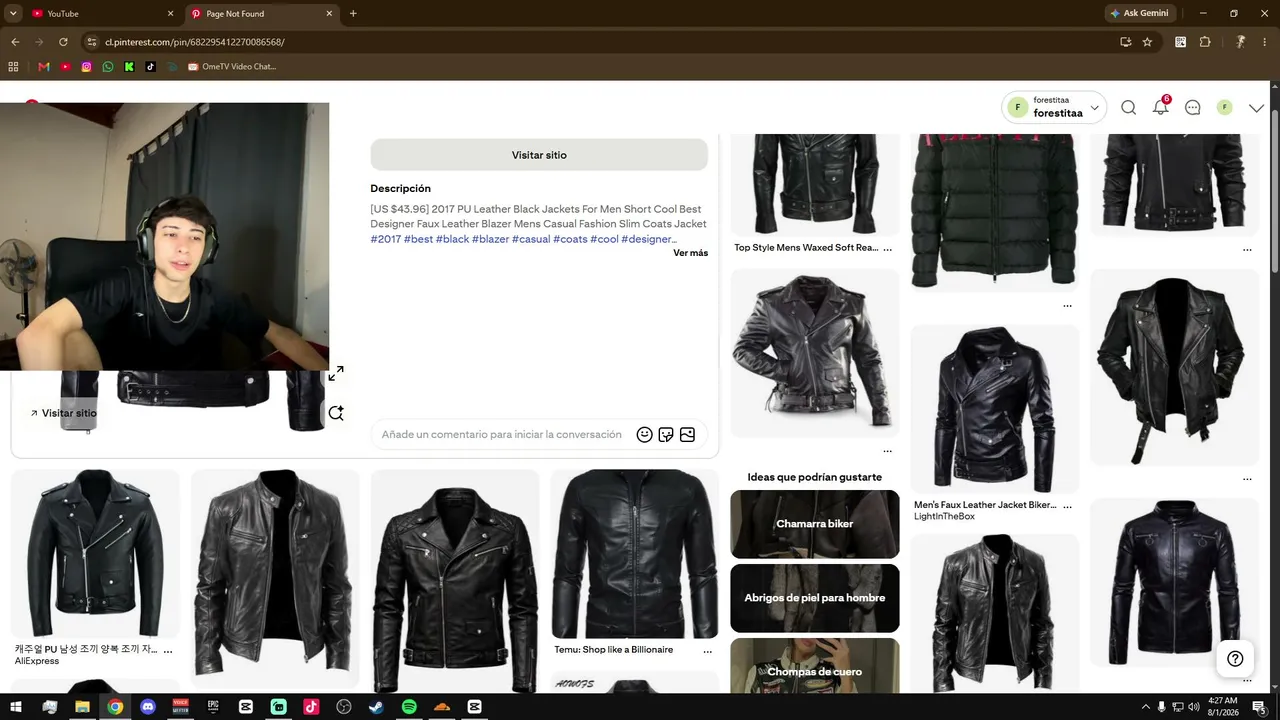
Task: Switch to the Page Not Found tab
Action: pyautogui.click(x=262, y=14)
